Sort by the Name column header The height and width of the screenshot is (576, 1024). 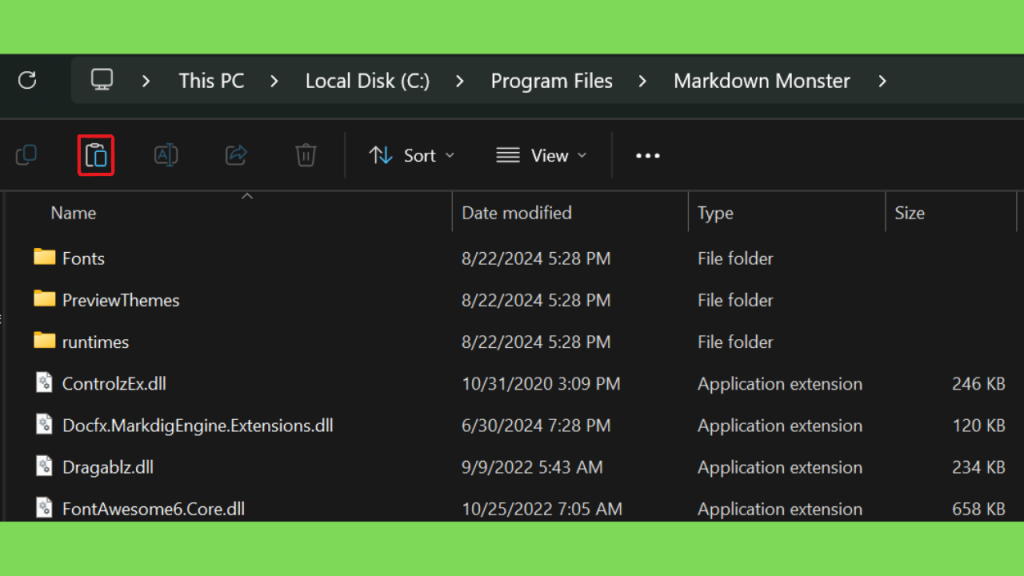click(x=73, y=213)
